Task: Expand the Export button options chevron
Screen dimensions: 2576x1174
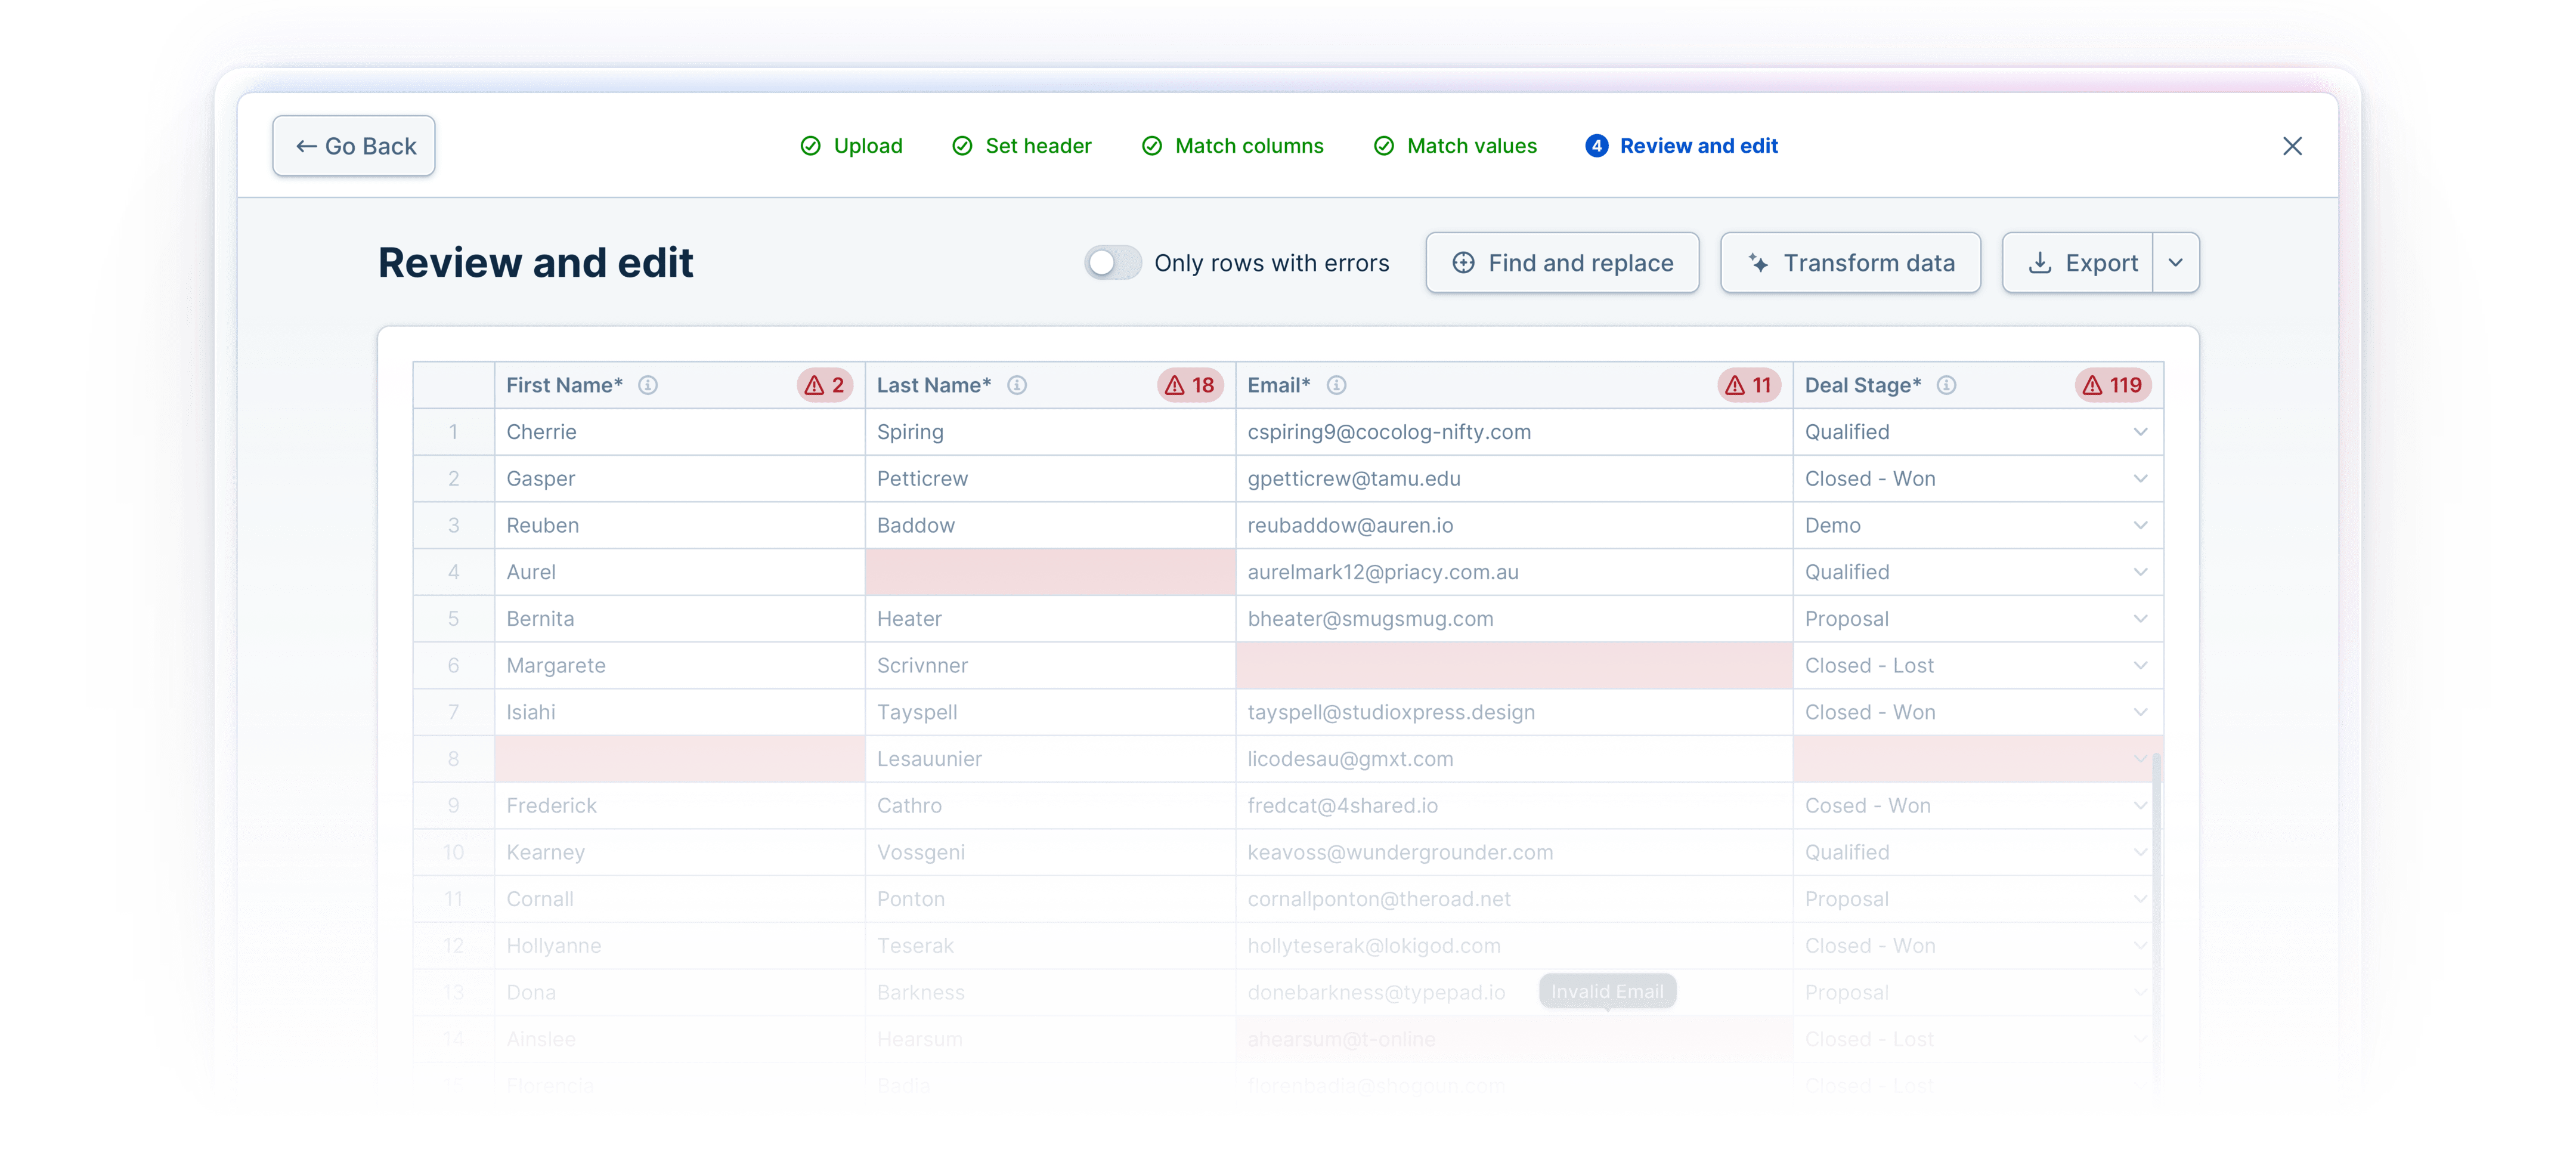Action: tap(2176, 262)
